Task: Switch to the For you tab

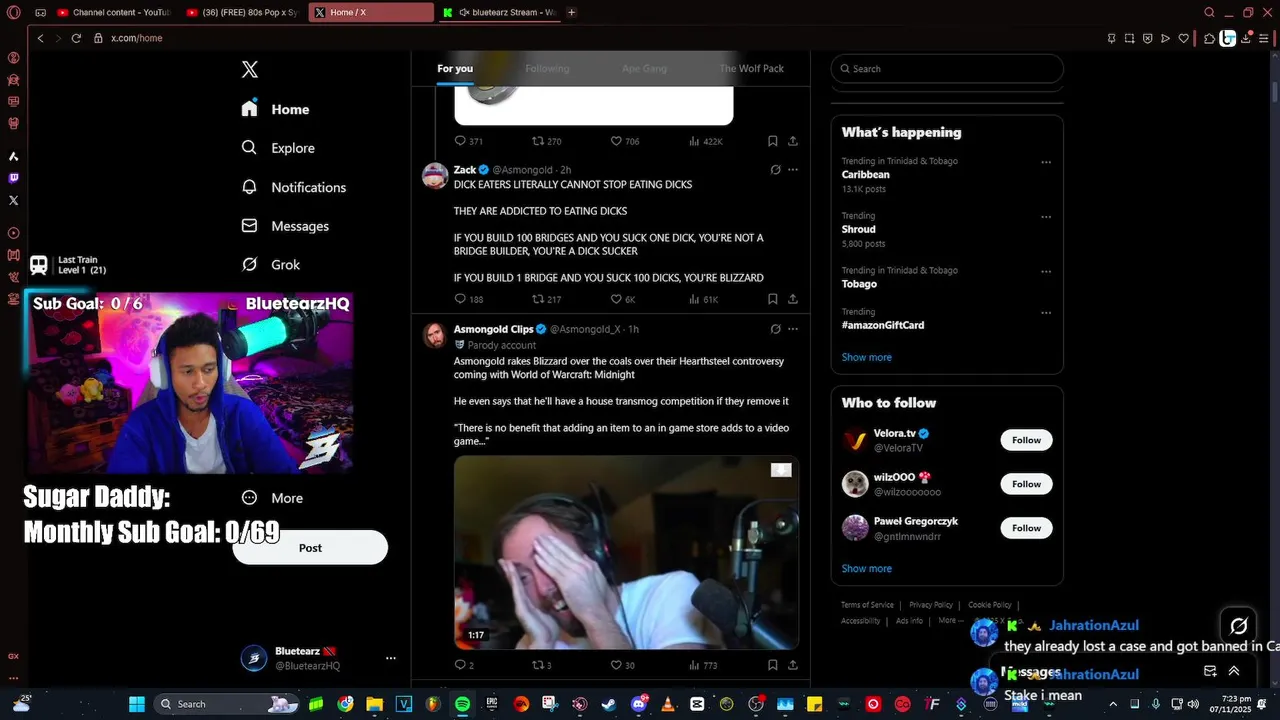Action: click(x=455, y=69)
